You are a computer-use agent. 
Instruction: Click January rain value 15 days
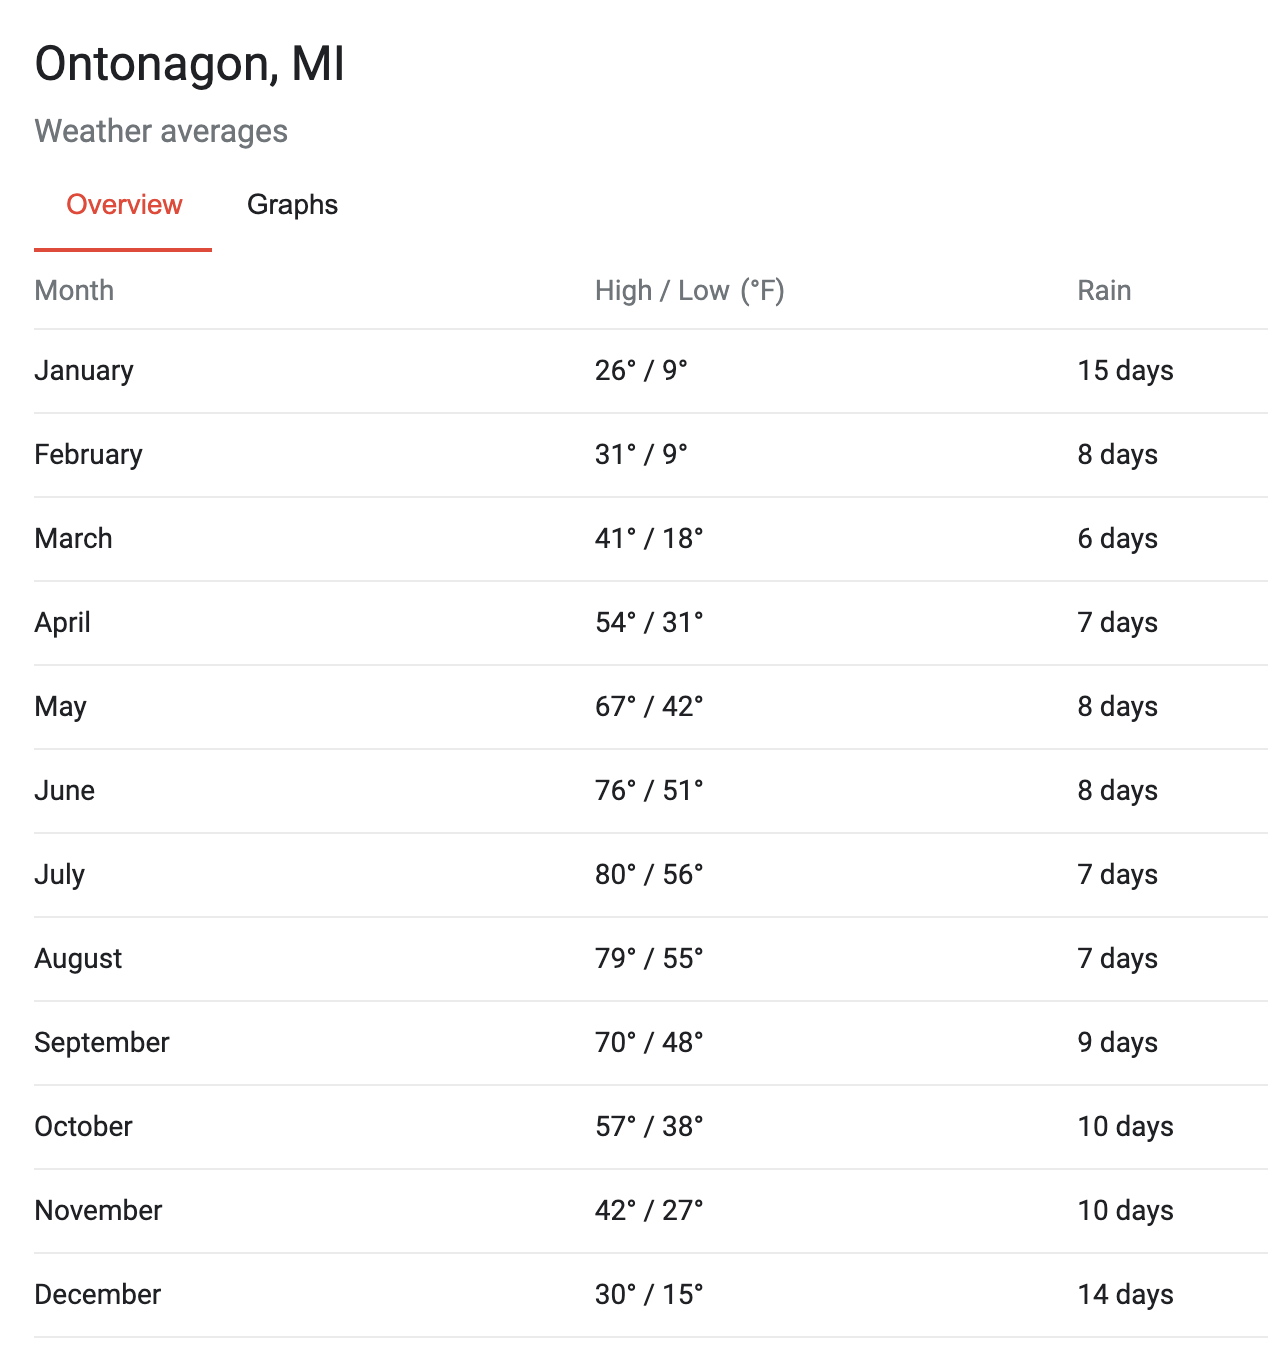point(1126,371)
